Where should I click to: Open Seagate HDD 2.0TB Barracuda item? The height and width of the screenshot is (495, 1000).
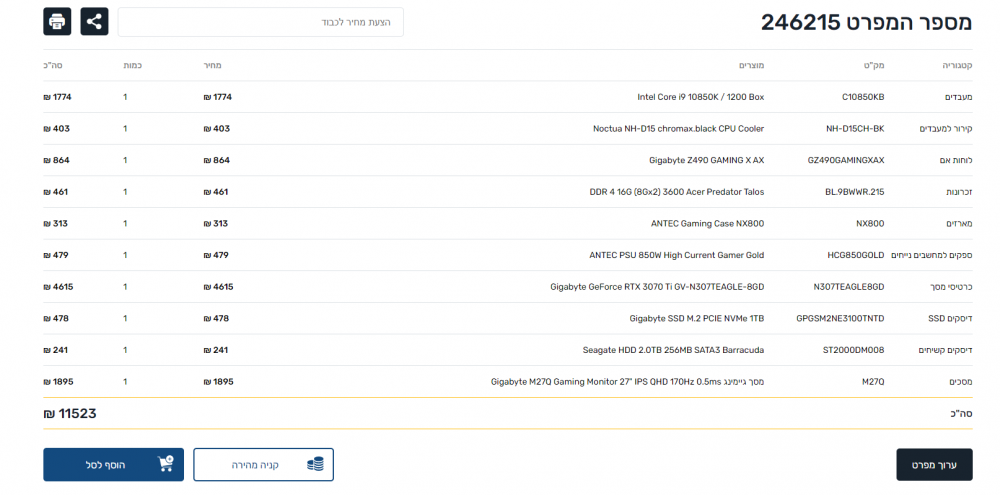[673, 350]
